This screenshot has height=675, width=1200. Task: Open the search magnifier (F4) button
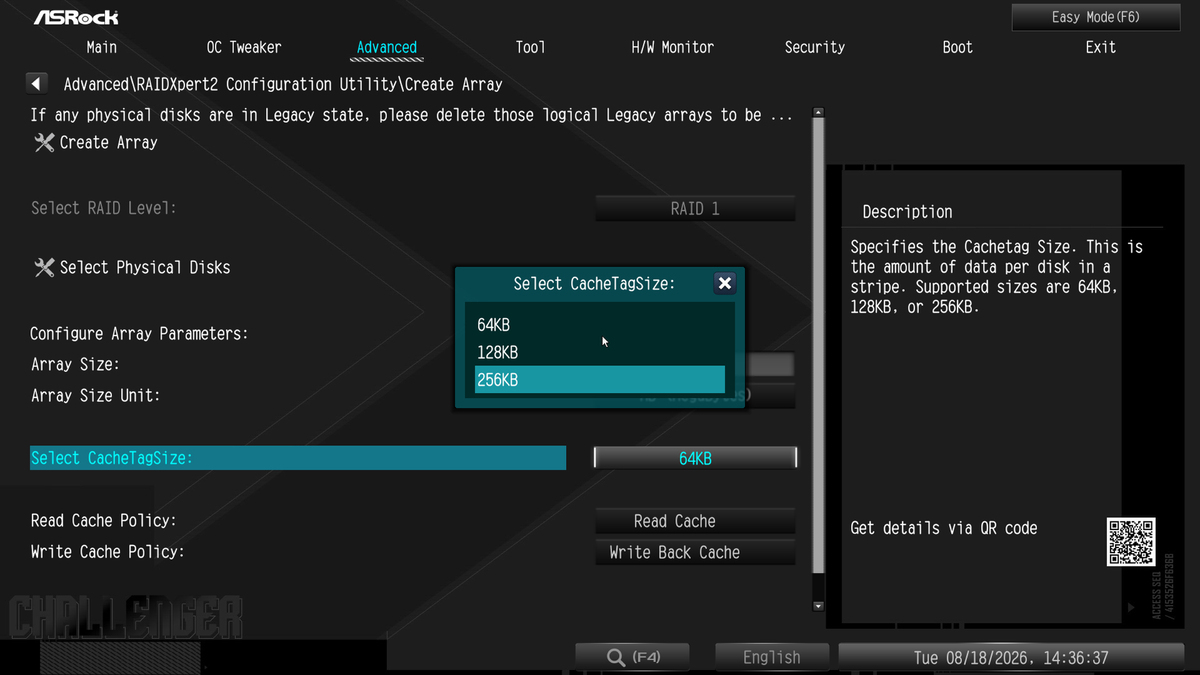pos(634,657)
